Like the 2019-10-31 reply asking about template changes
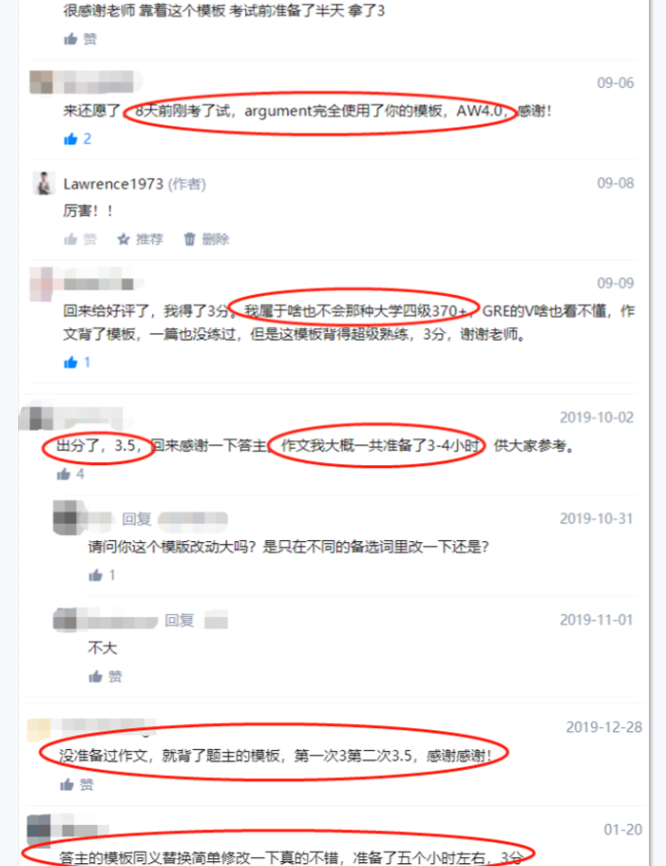Image resolution: width=666 pixels, height=866 pixels. (102, 575)
